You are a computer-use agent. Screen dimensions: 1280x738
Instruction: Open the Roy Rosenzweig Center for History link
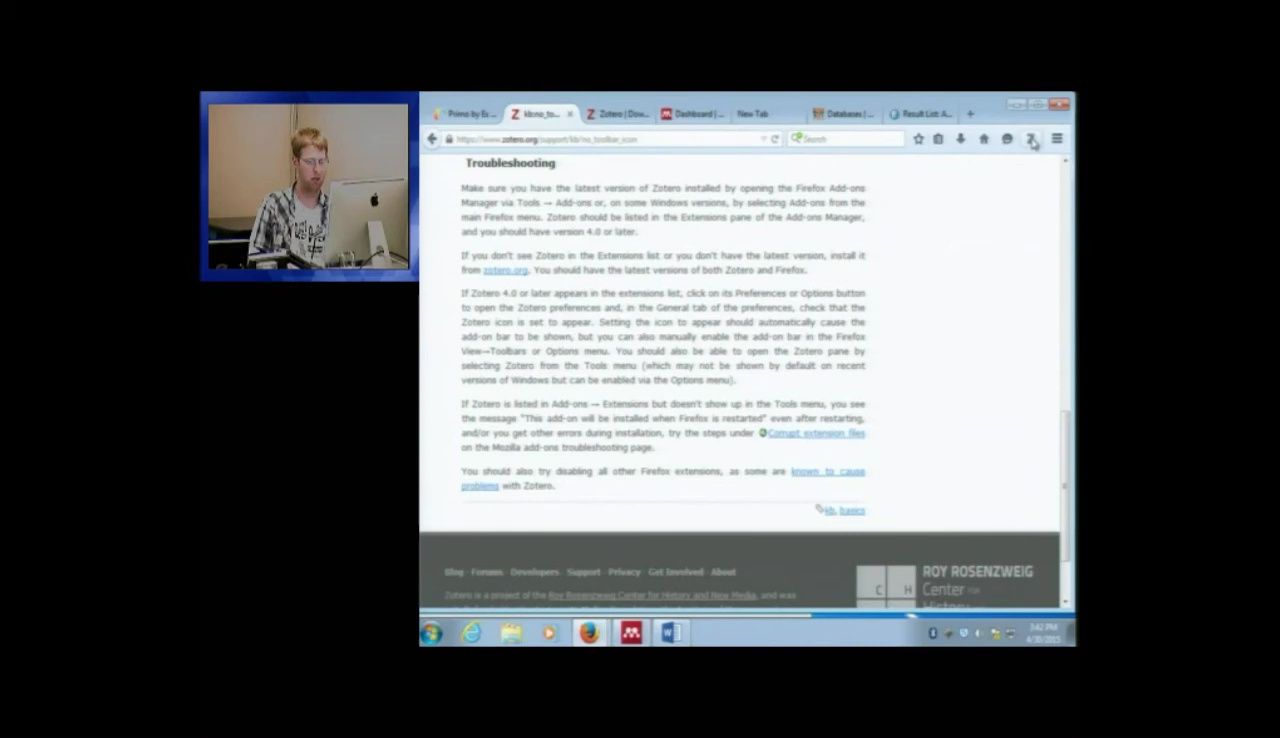[652, 595]
